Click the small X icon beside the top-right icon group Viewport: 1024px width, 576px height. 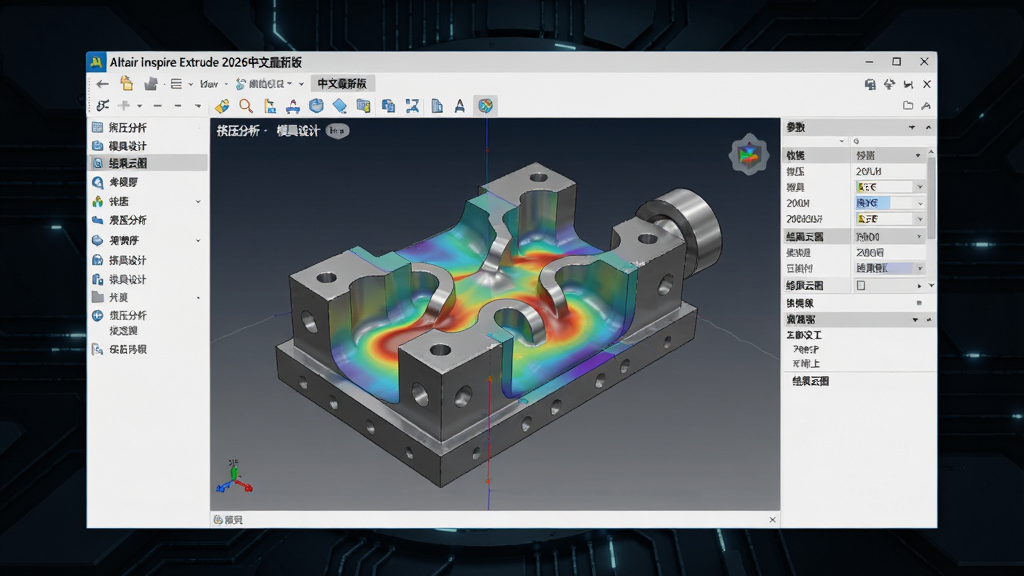927,84
